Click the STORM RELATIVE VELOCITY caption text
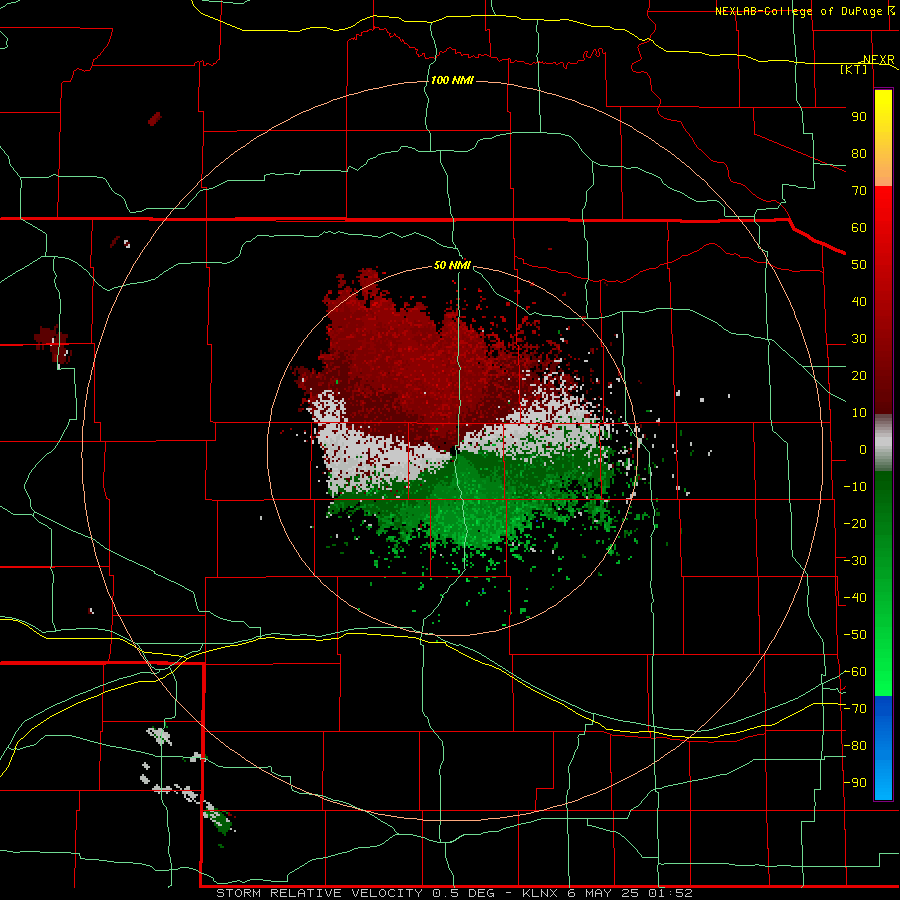 coord(319,893)
